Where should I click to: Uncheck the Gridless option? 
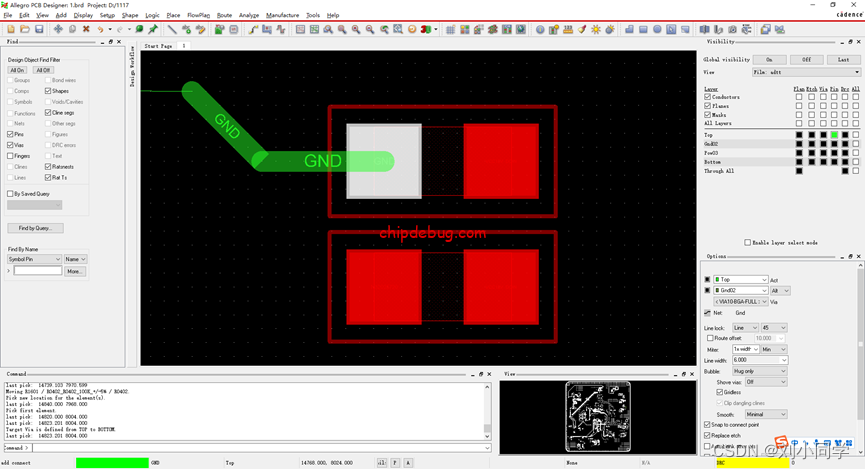(720, 392)
